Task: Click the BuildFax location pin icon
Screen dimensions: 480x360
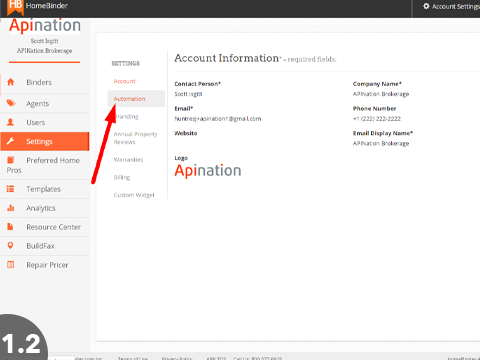Action: point(10,246)
